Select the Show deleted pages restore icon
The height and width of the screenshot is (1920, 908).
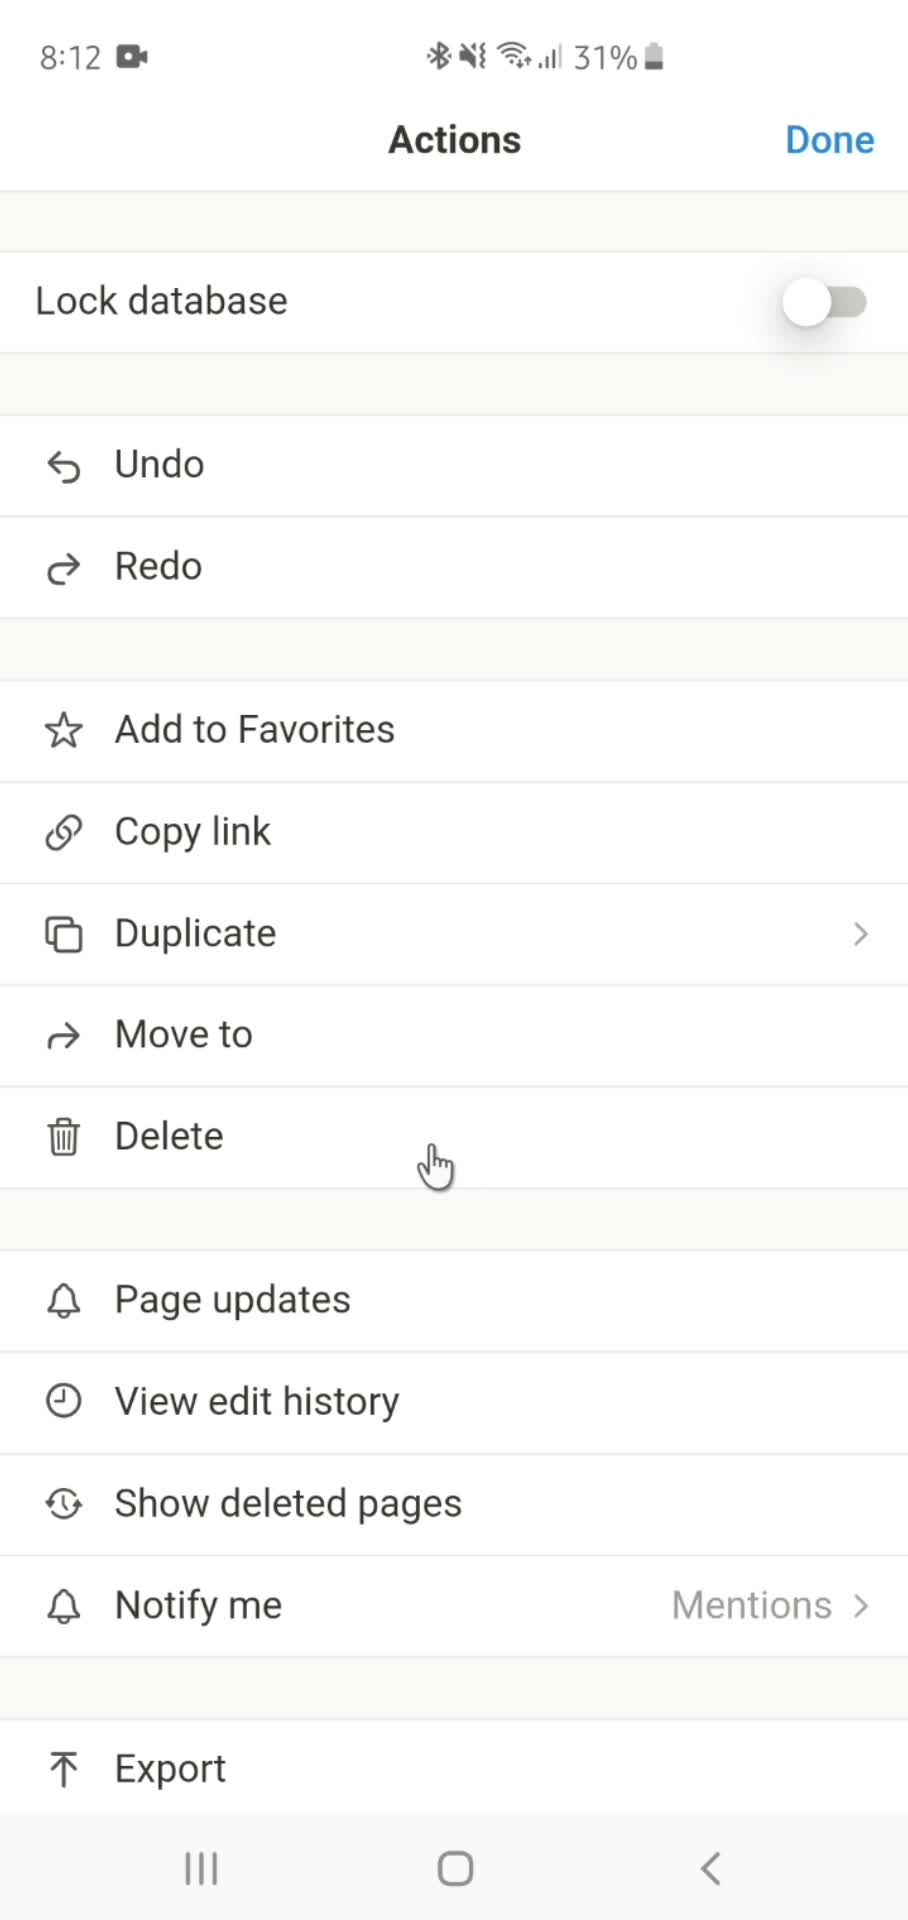tap(63, 1504)
